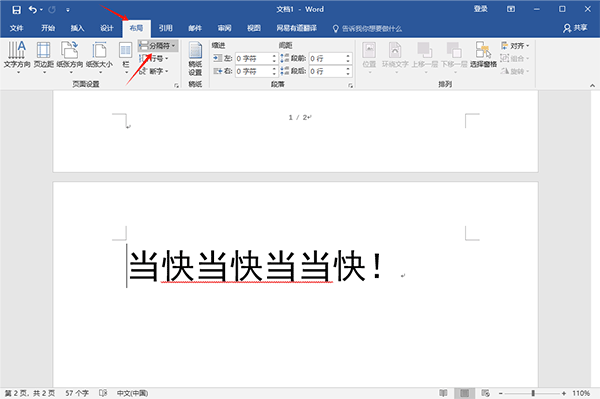Switch to the Insert (插入) tab
This screenshot has height=399, width=600.
[77, 28]
